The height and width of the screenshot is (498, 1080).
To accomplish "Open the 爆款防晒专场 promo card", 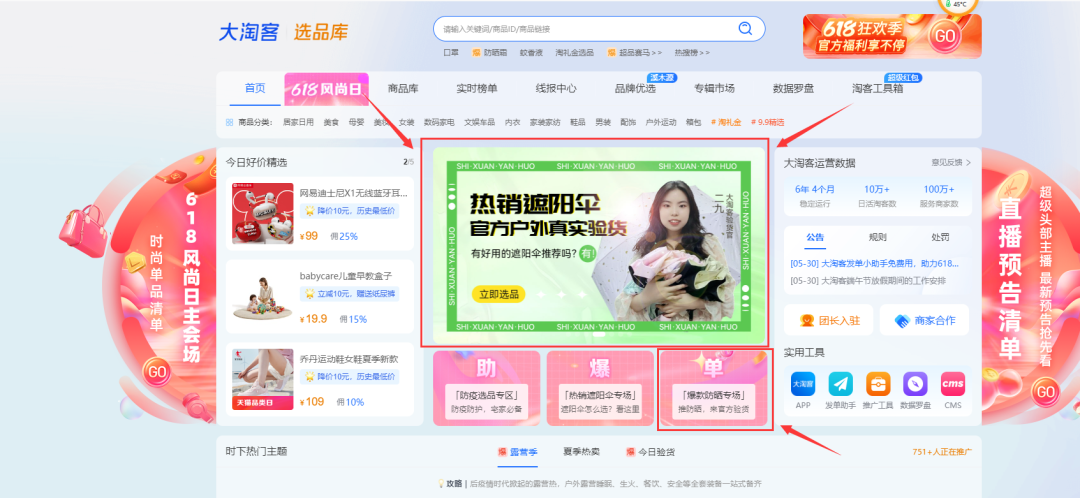I will coord(714,390).
